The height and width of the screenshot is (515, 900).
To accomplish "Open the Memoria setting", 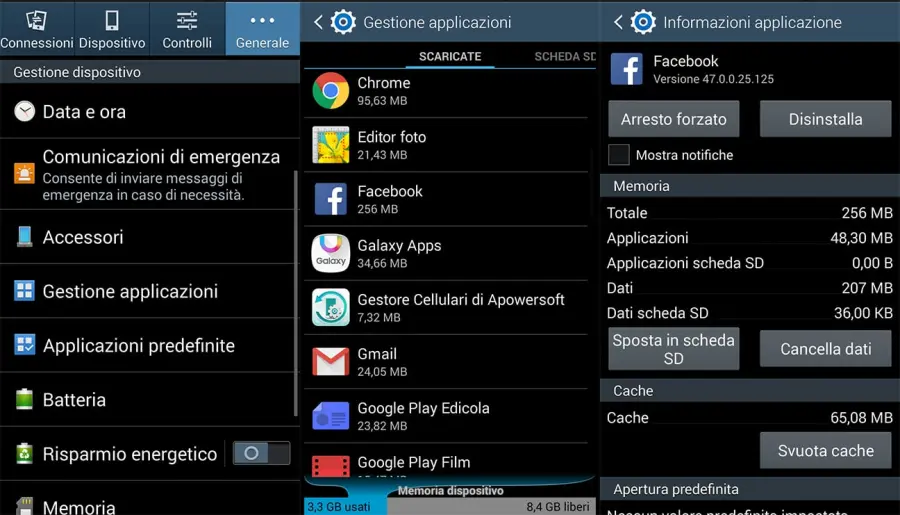I will click(148, 499).
